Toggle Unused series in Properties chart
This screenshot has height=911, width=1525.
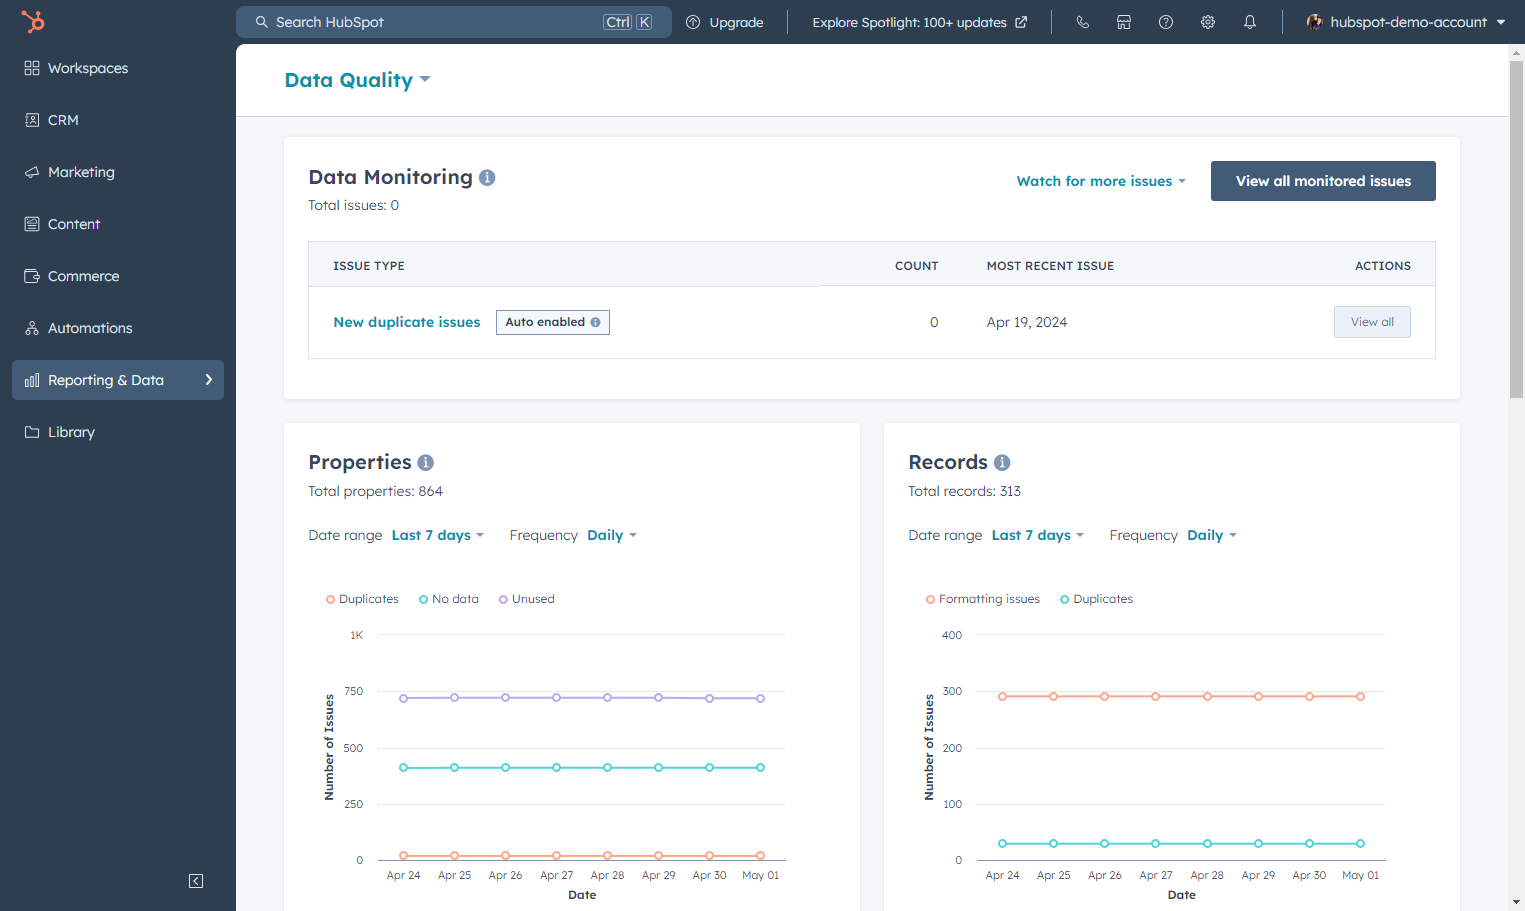click(527, 599)
